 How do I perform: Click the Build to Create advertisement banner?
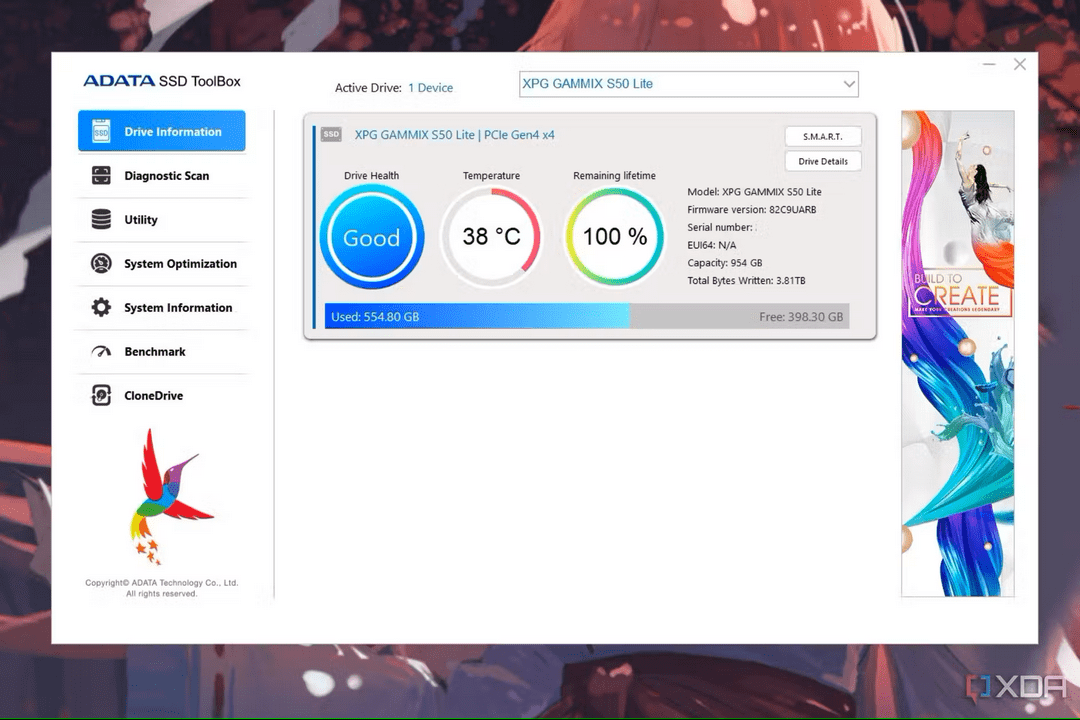[957, 353]
